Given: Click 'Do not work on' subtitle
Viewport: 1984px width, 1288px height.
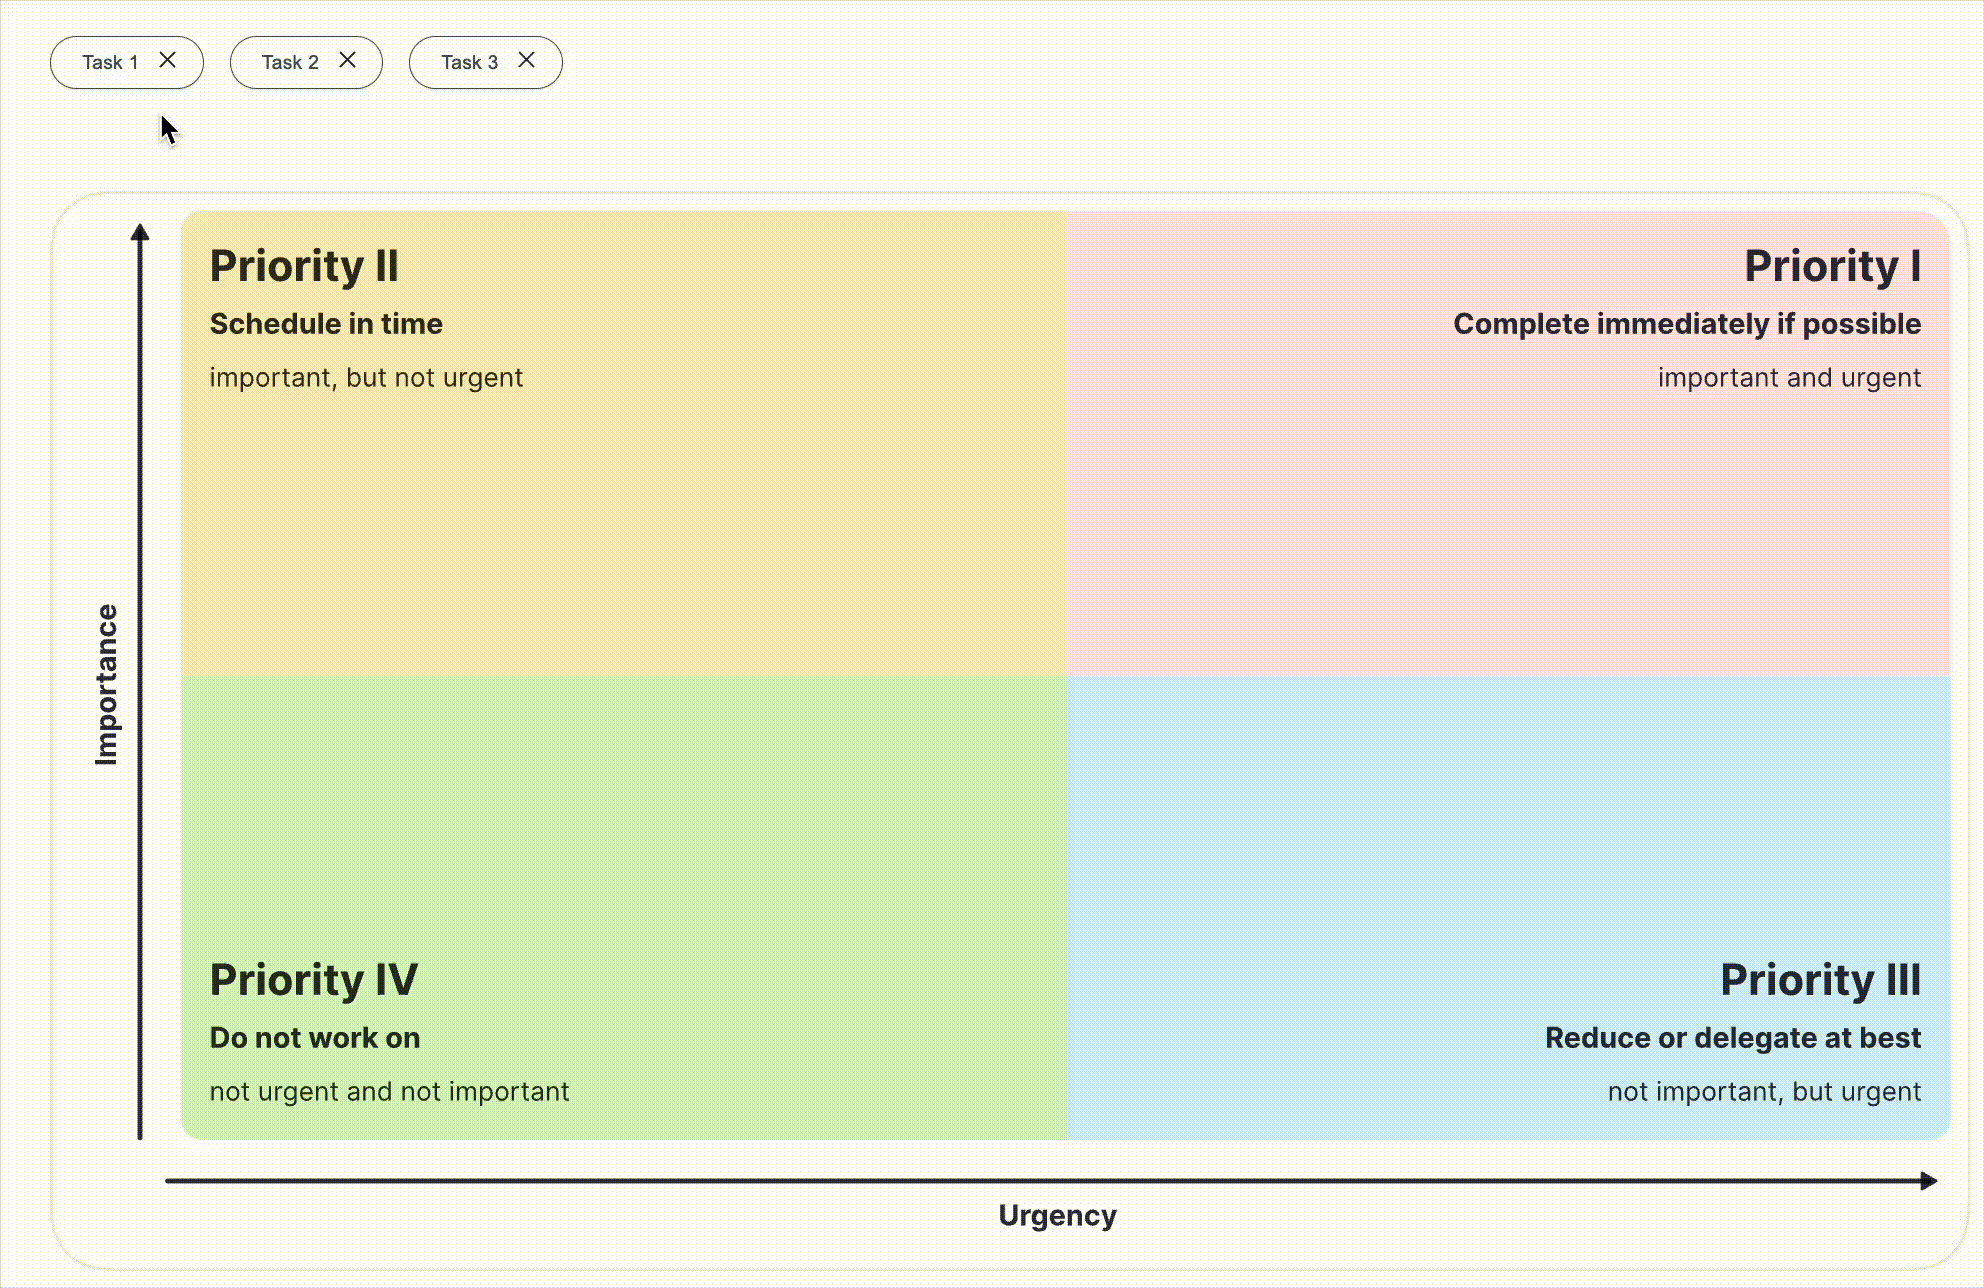Looking at the screenshot, I should point(314,1038).
